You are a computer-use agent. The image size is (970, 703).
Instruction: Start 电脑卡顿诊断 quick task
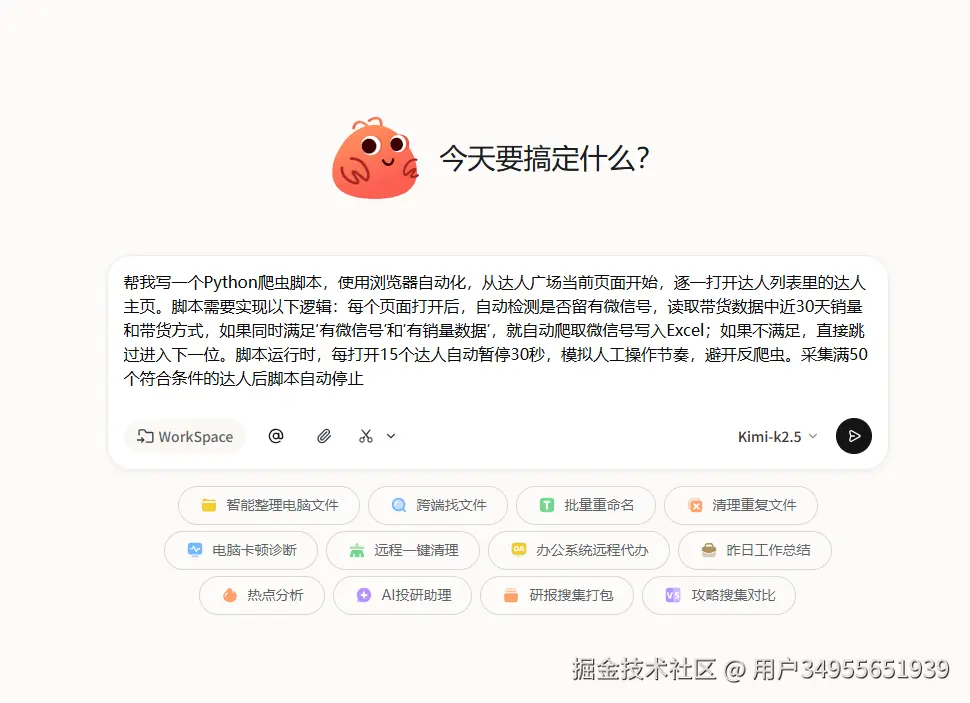click(241, 550)
